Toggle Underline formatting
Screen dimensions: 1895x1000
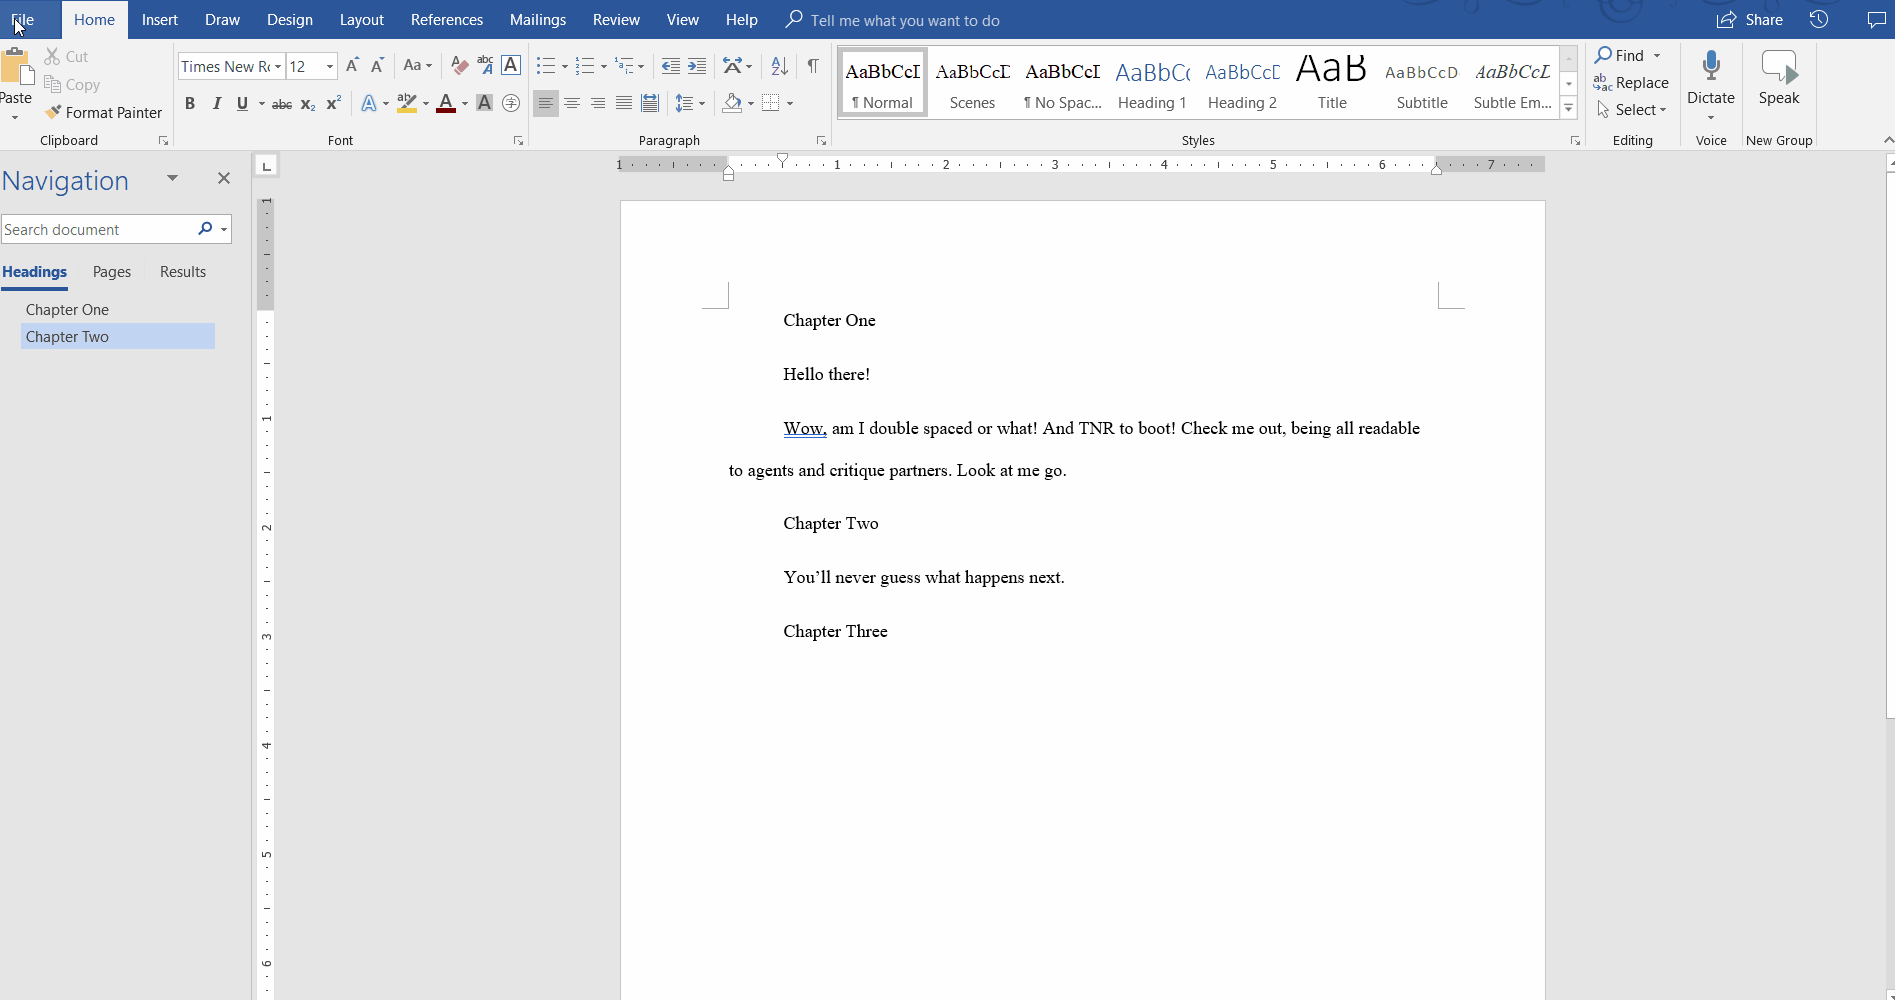[242, 103]
